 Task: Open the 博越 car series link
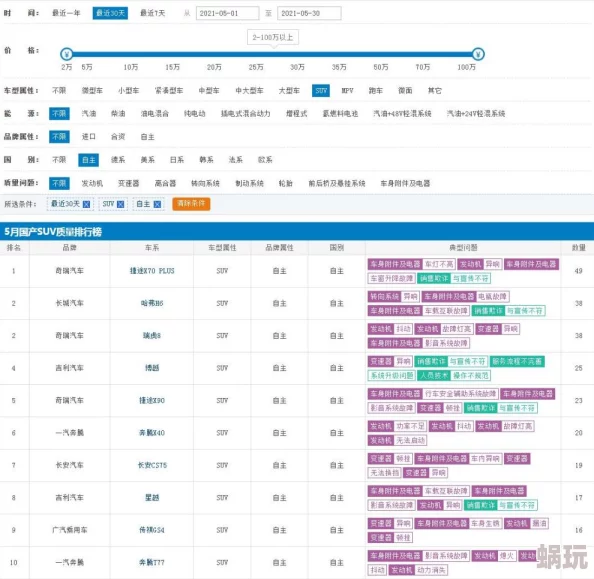tap(152, 368)
